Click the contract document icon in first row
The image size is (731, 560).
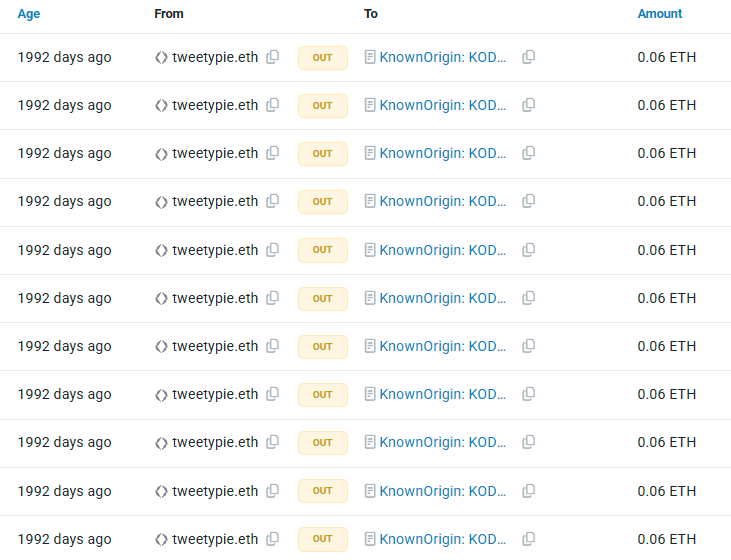click(x=370, y=57)
